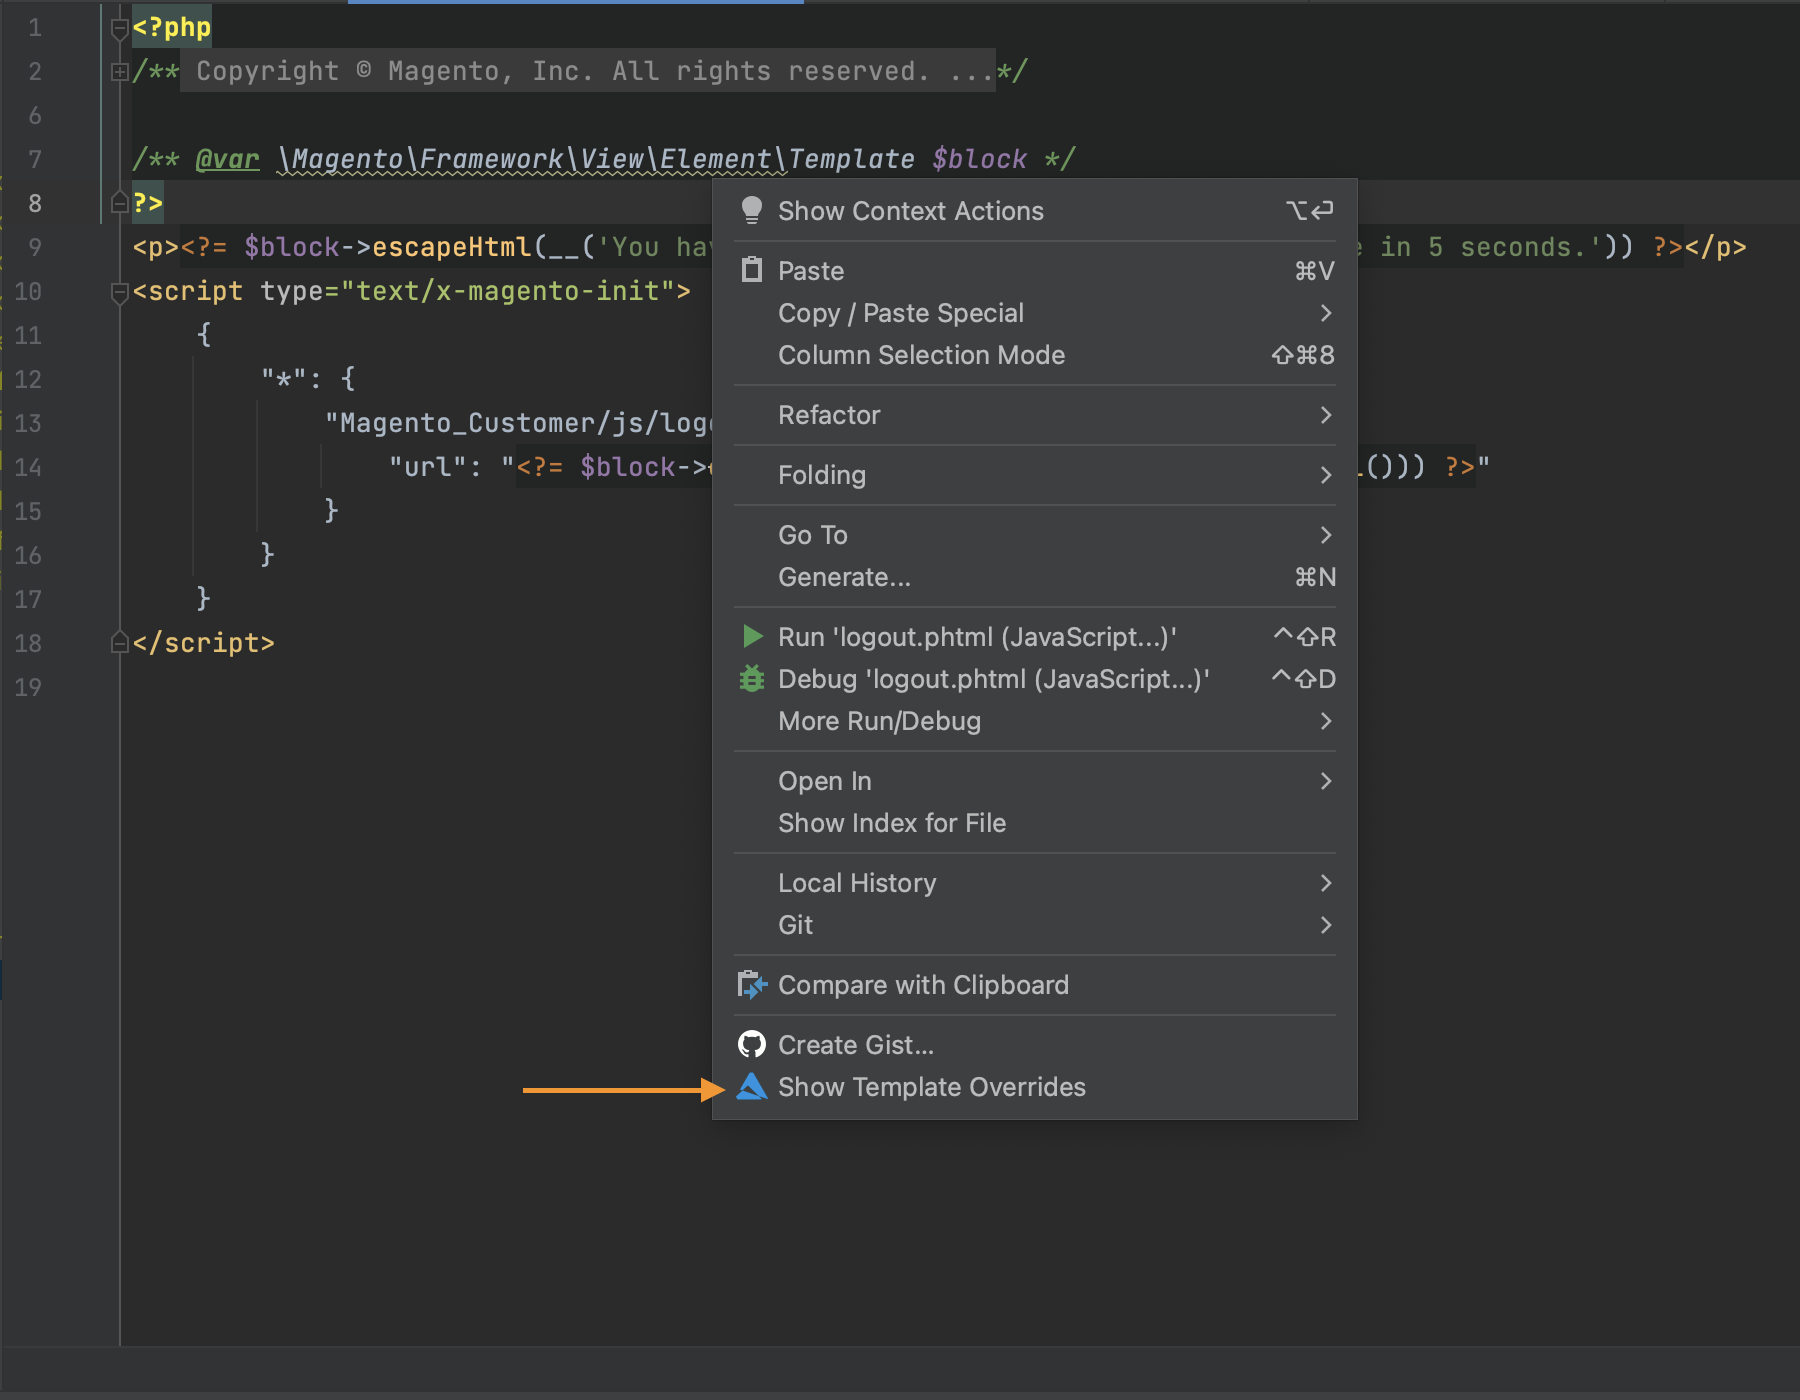1800x1400 pixels.
Task: Click the chevron next to Copy / Paste Special
Action: [x=1326, y=313]
